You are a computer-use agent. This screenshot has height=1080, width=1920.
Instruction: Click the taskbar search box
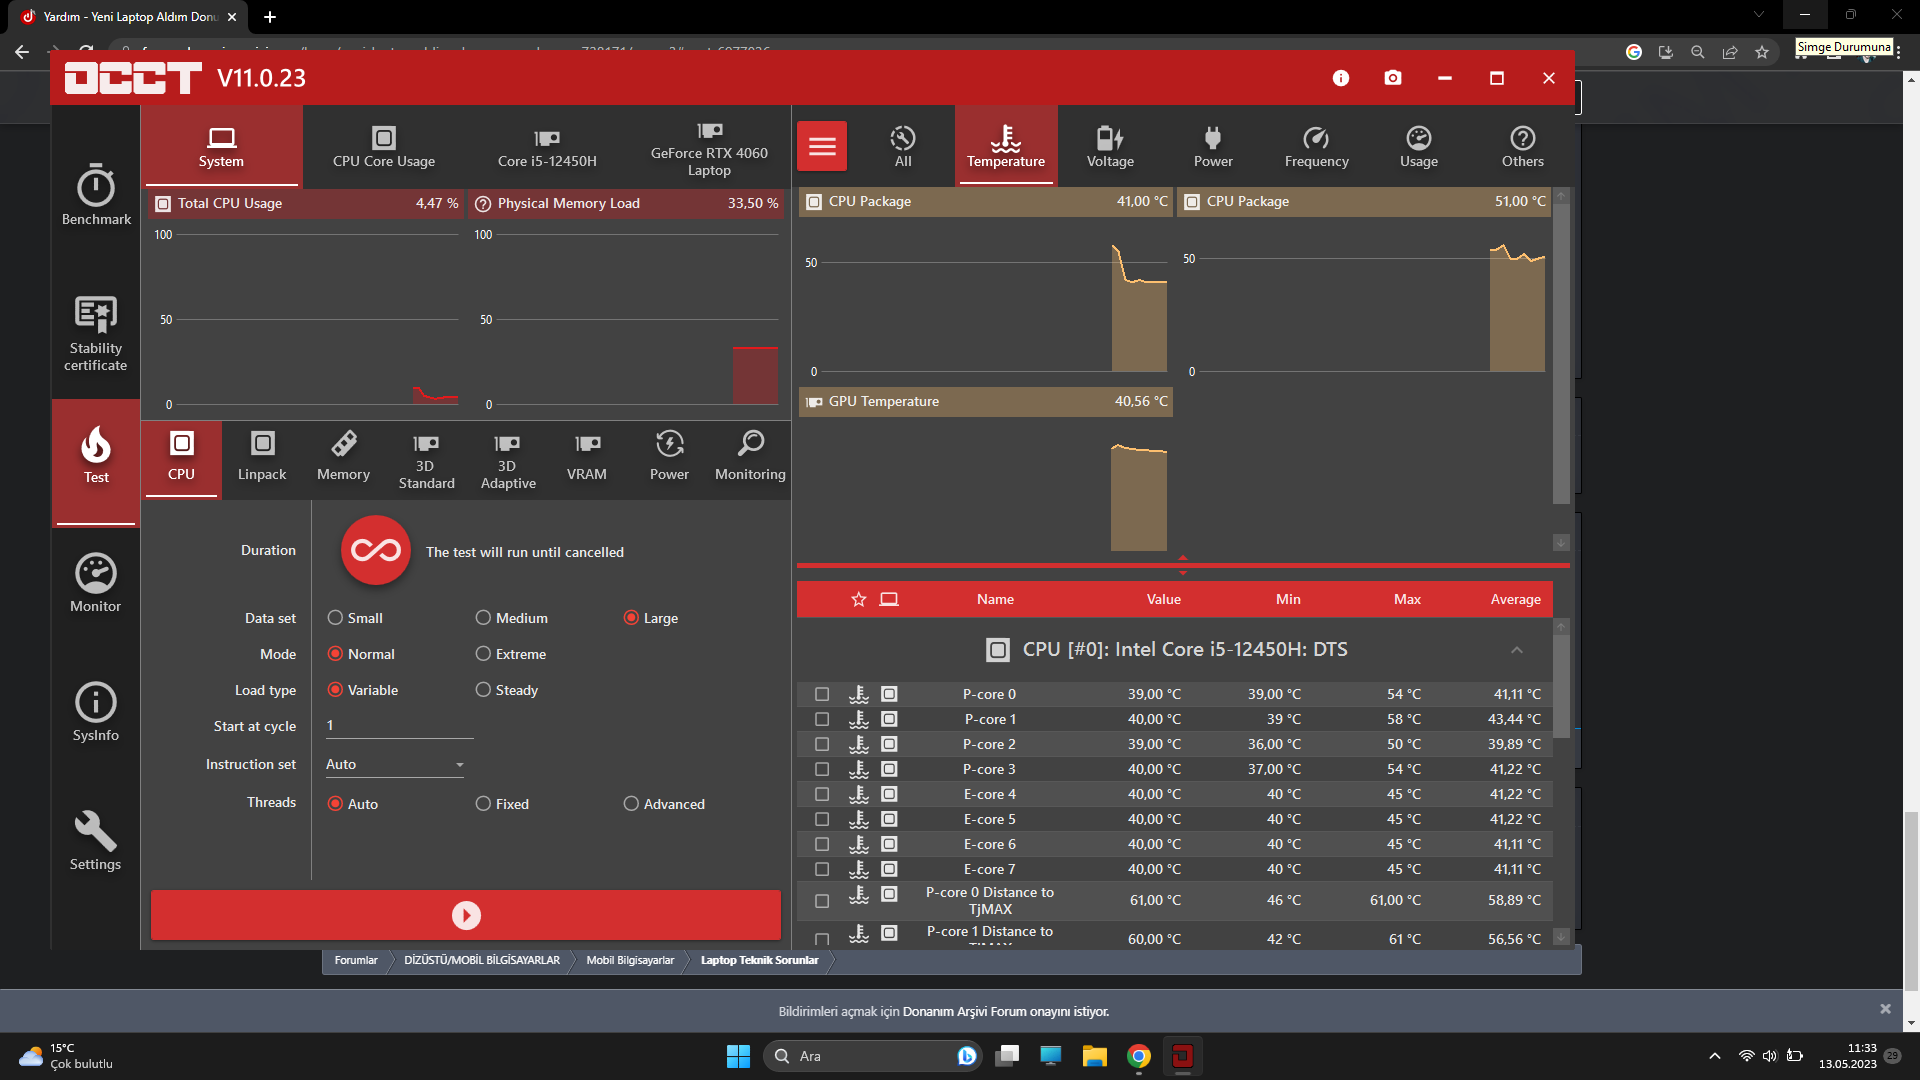click(872, 1056)
